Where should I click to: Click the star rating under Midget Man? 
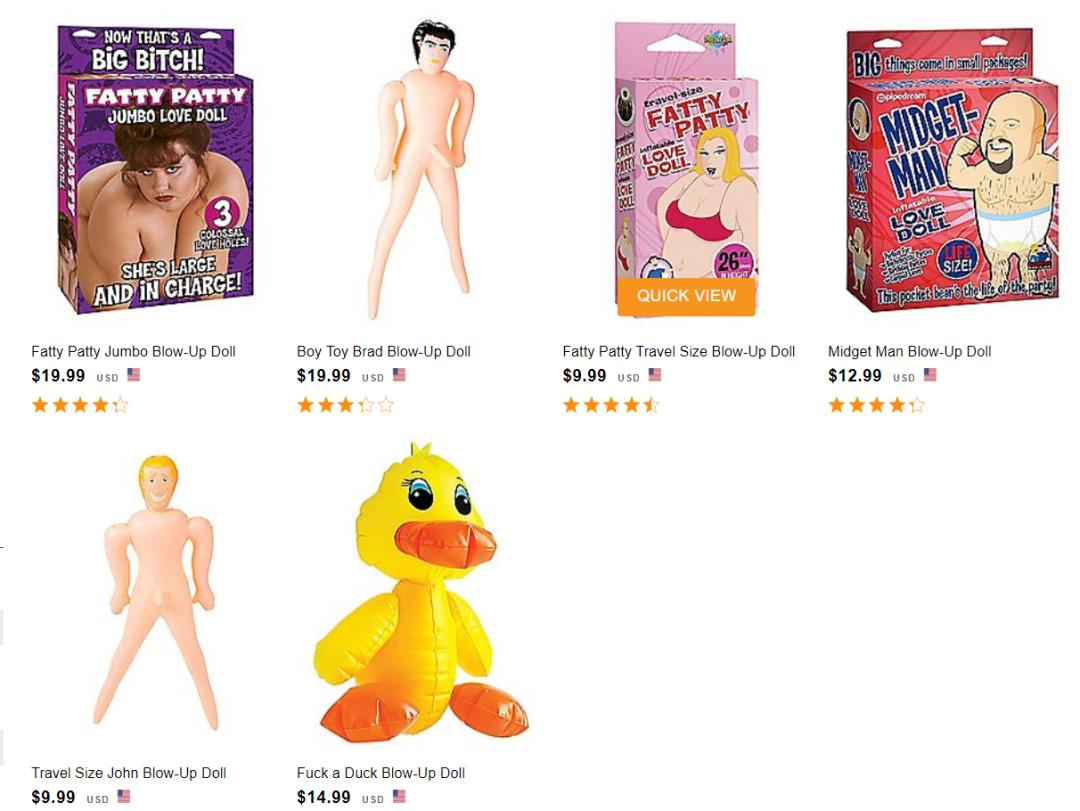coord(876,405)
